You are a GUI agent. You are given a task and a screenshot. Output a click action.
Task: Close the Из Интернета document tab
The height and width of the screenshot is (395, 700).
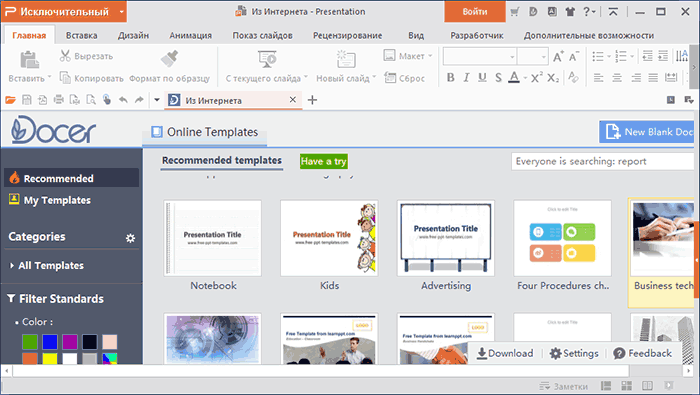pyautogui.click(x=293, y=100)
